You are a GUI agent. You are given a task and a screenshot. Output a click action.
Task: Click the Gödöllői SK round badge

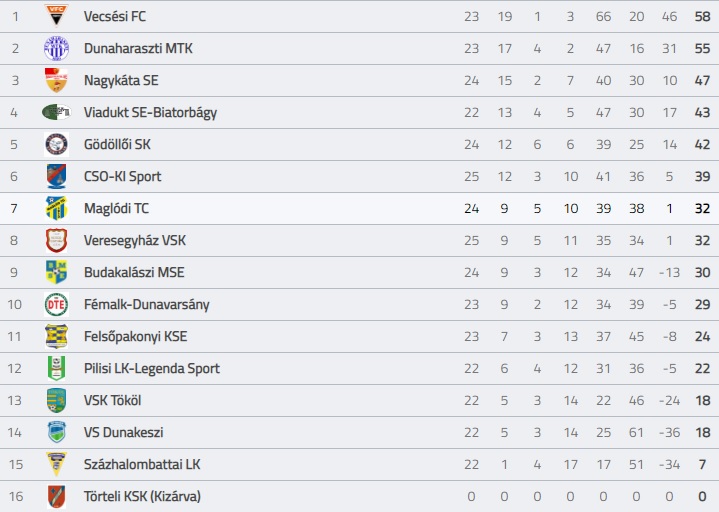pyautogui.click(x=56, y=144)
